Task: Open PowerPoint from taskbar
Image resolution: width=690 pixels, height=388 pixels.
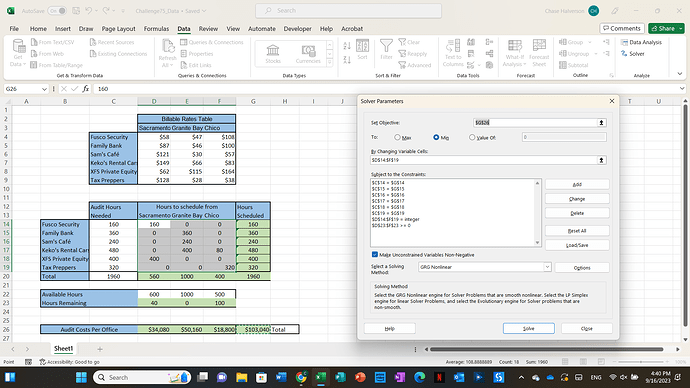Action: [360, 377]
